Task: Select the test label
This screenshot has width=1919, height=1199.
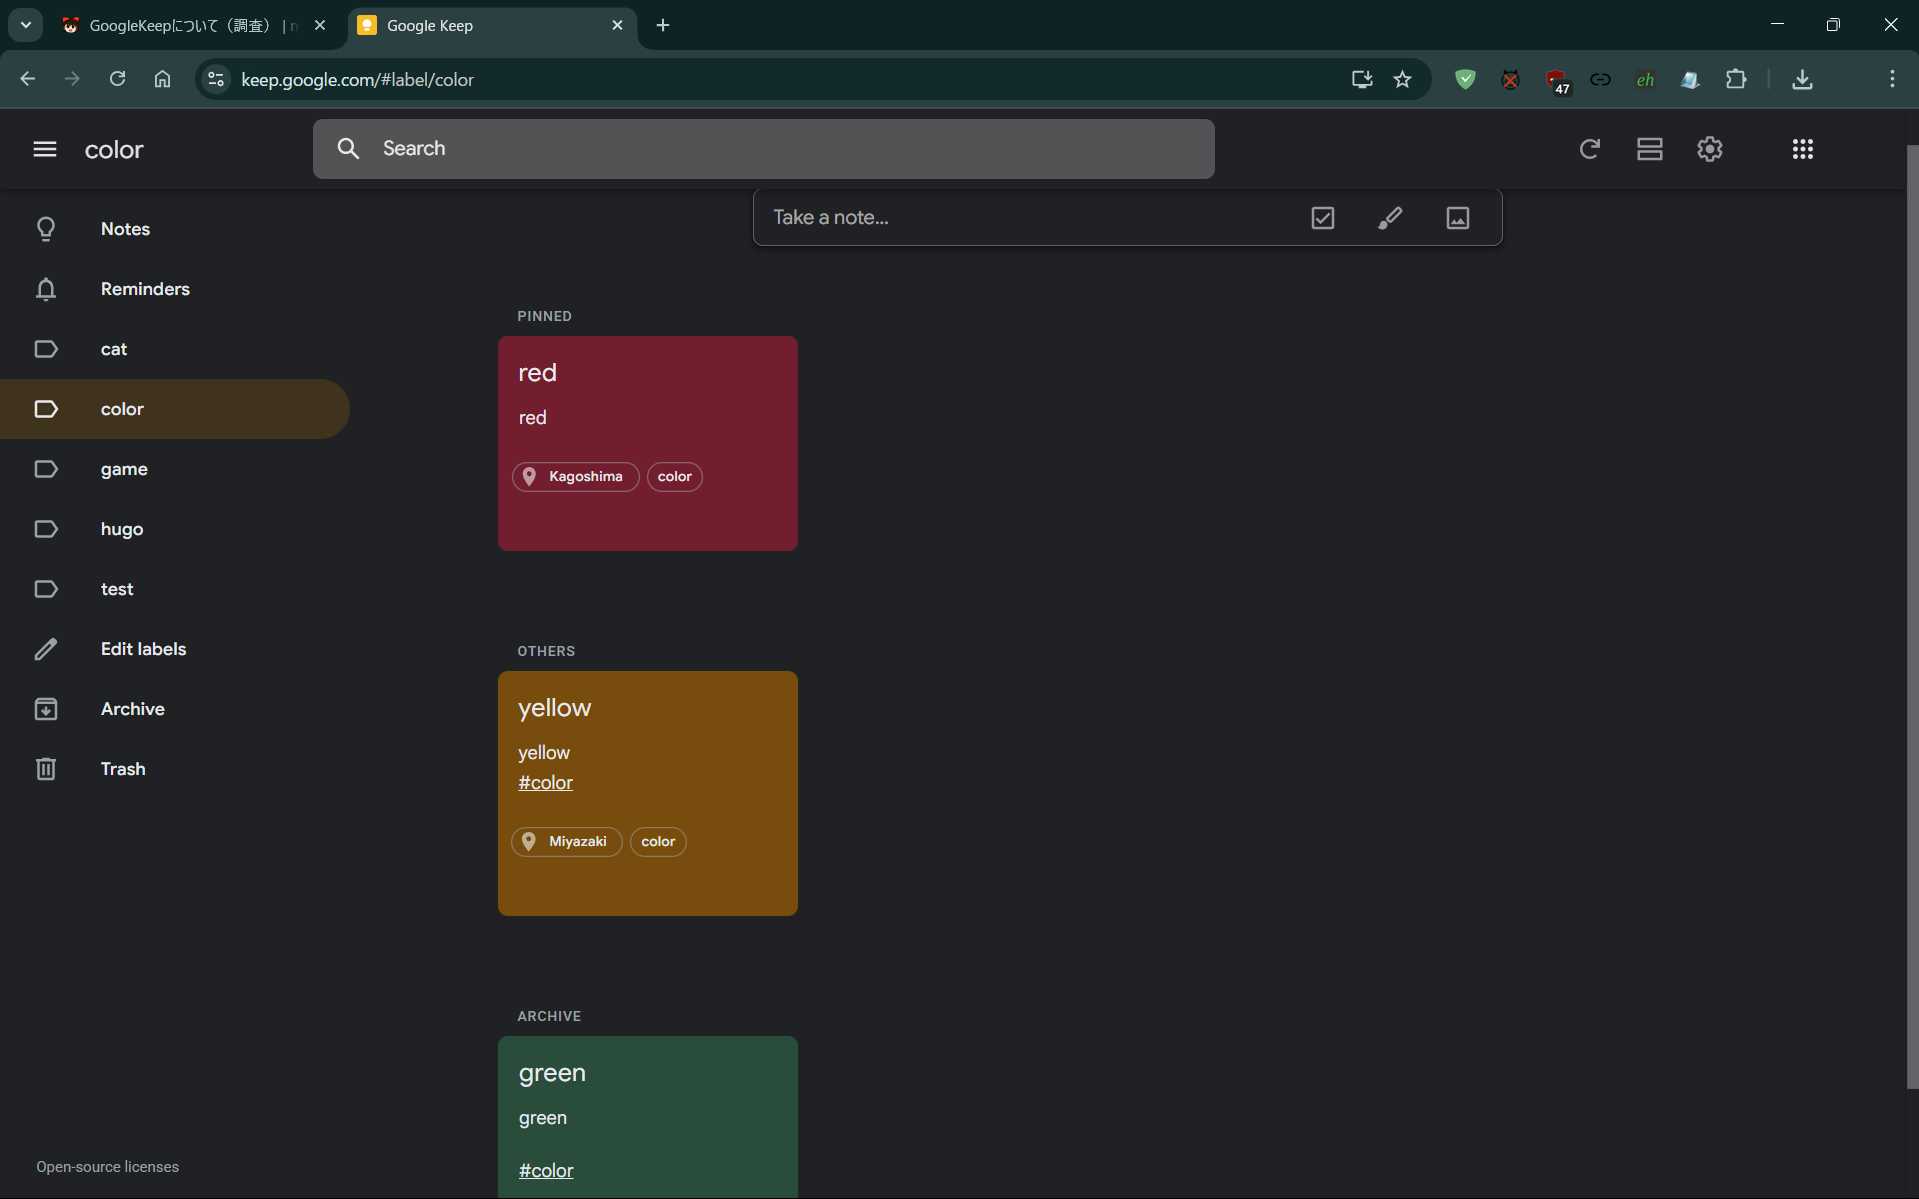Action: [175, 589]
